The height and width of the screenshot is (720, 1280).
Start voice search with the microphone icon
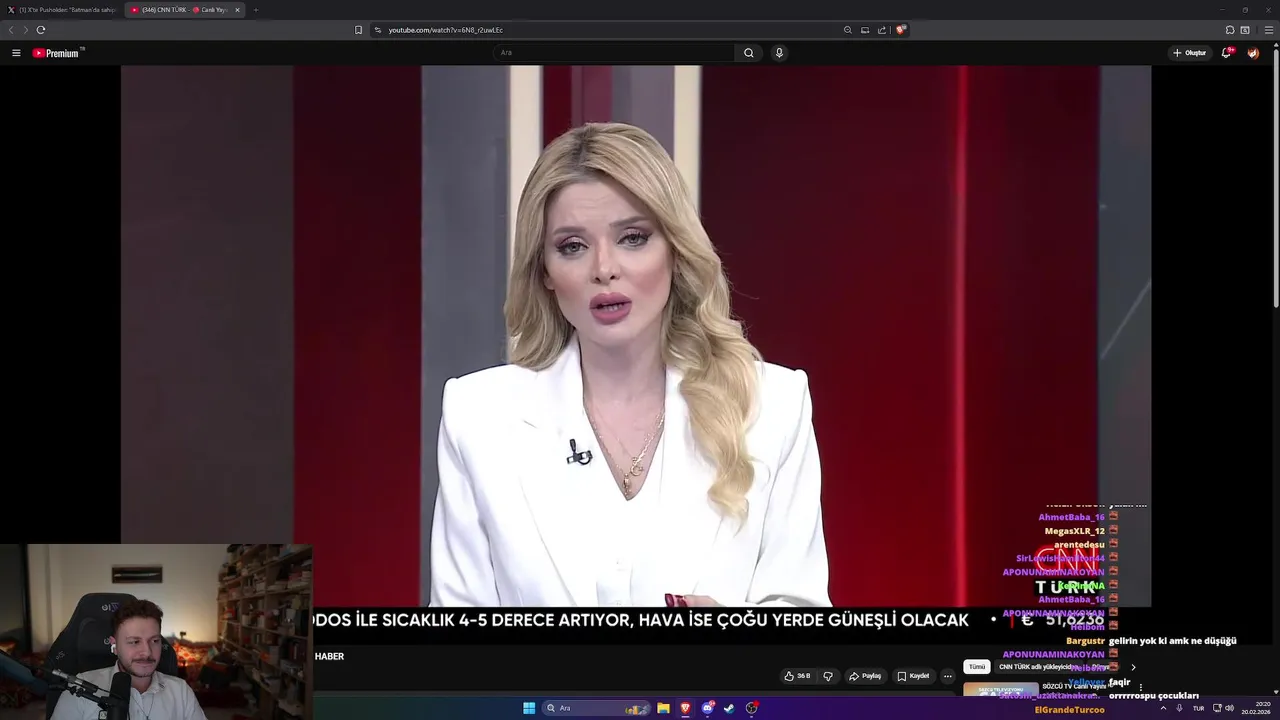pyautogui.click(x=779, y=53)
